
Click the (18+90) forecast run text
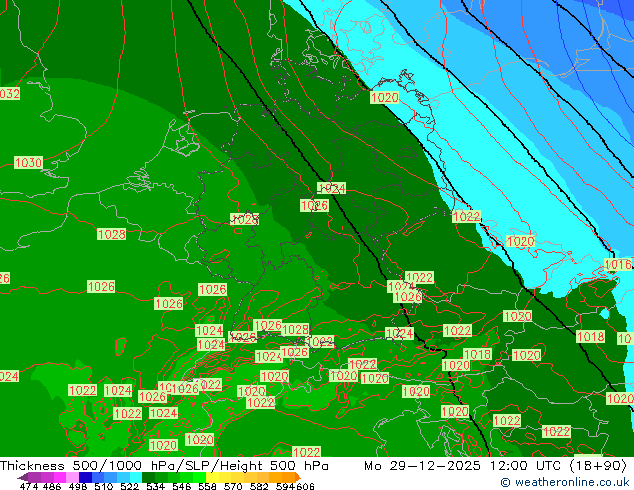pyautogui.click(x=598, y=466)
